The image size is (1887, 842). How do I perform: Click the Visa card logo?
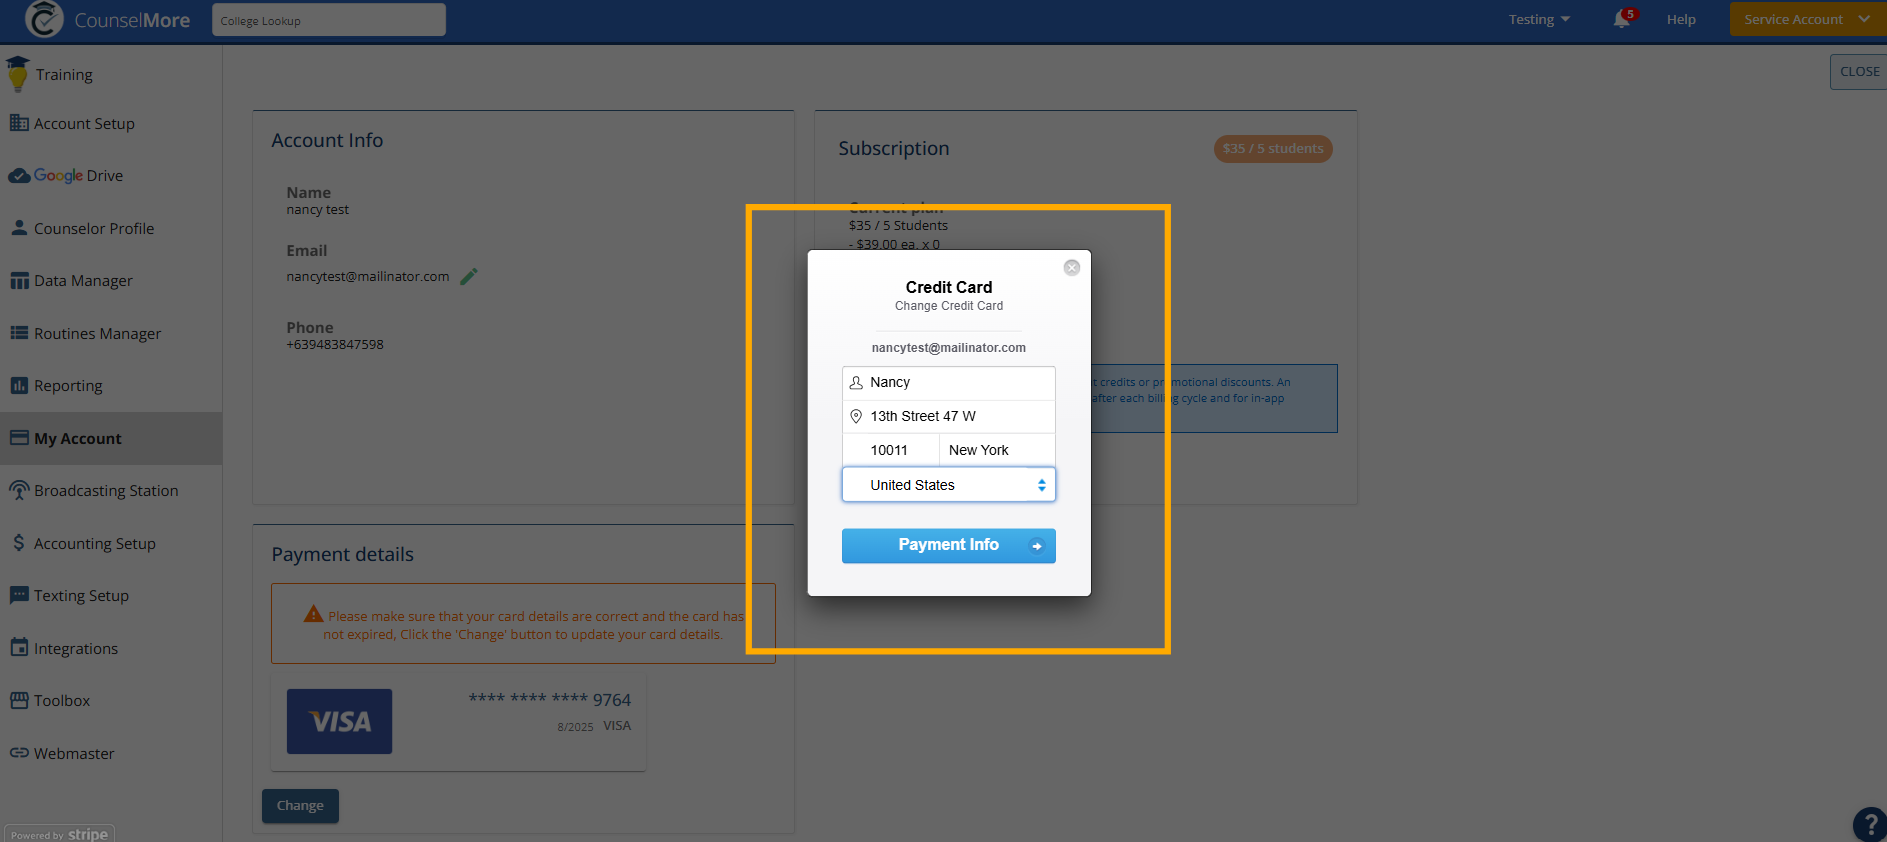pyautogui.click(x=339, y=721)
